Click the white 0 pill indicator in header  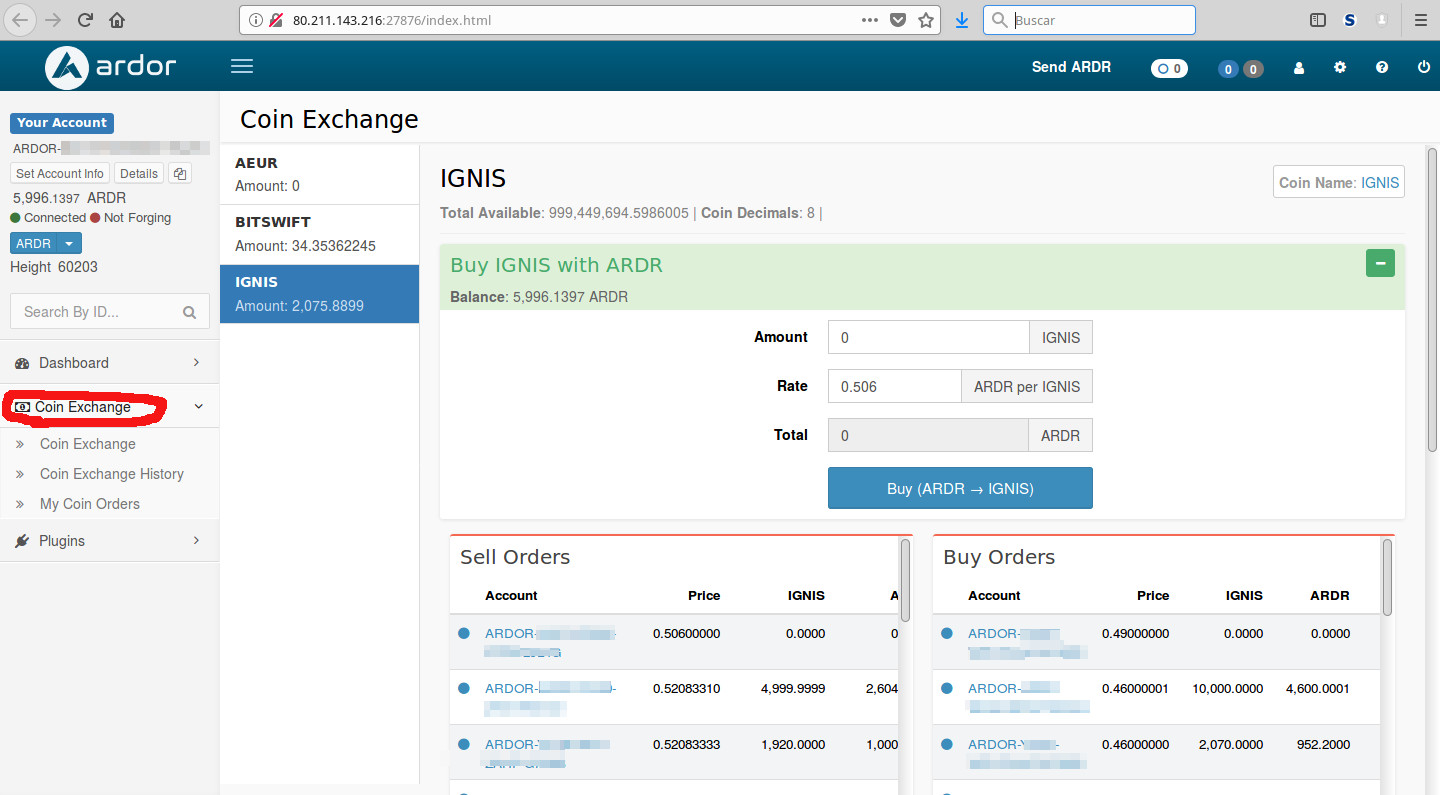(1169, 69)
